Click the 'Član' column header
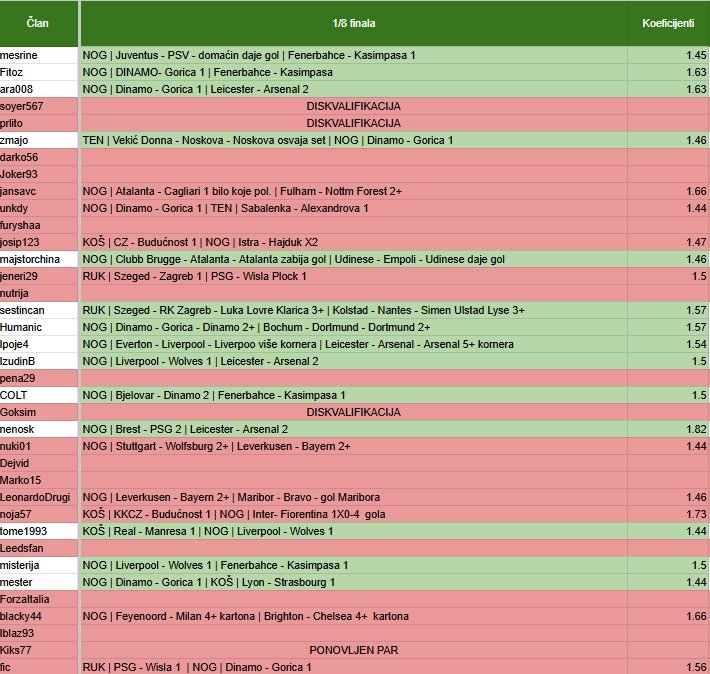Viewport: 710px width, 674px height. pos(38,23)
